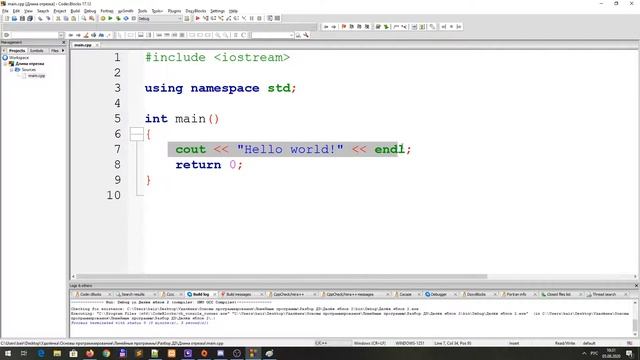Screen dimensions: 640x360
Task: Close the main.cpp editor tab
Action: 97,45
